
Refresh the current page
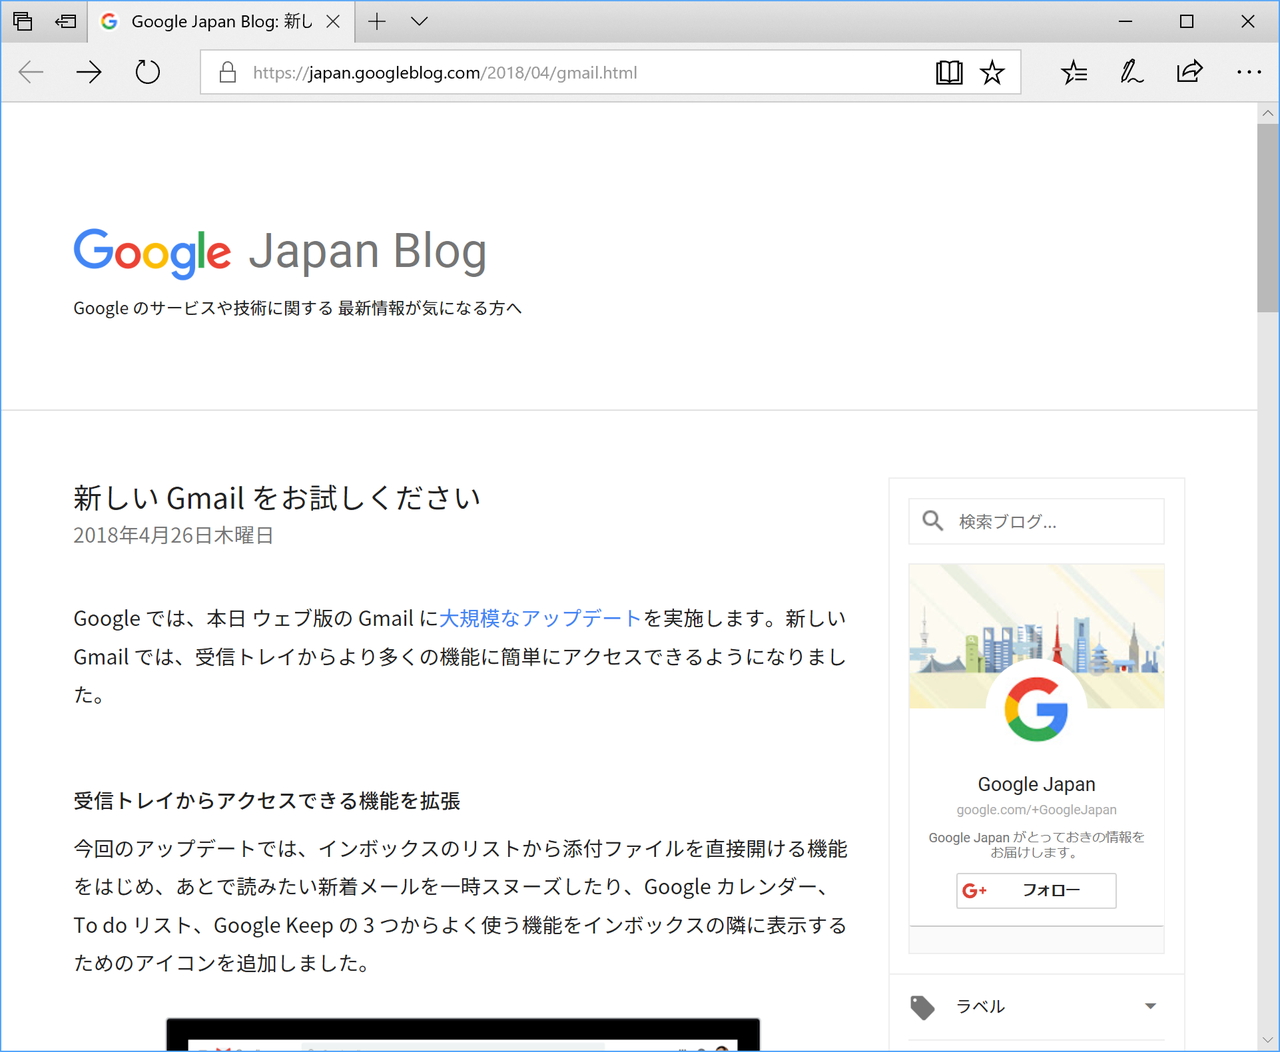[147, 71]
